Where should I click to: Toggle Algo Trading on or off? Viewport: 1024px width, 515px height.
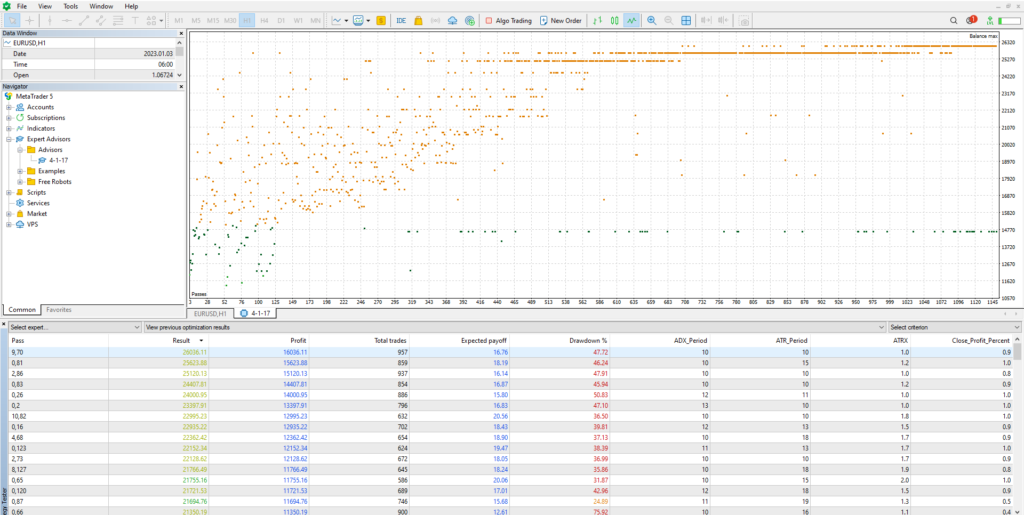coord(508,20)
